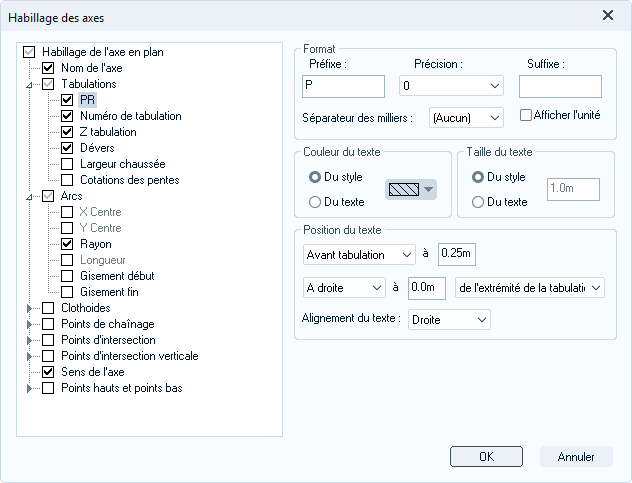The width and height of the screenshot is (632, 483).
Task: Open the Avant tabulation position dropdown
Action: point(359,255)
